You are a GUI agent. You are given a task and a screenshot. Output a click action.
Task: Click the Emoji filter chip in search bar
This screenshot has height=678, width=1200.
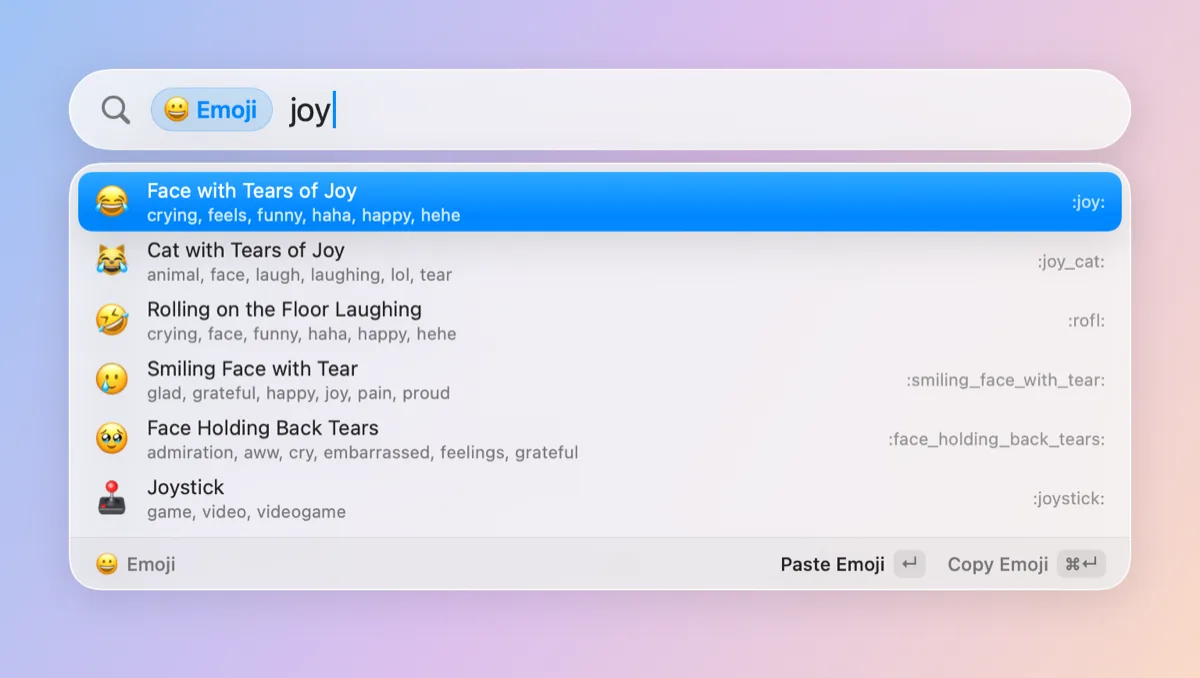212,110
